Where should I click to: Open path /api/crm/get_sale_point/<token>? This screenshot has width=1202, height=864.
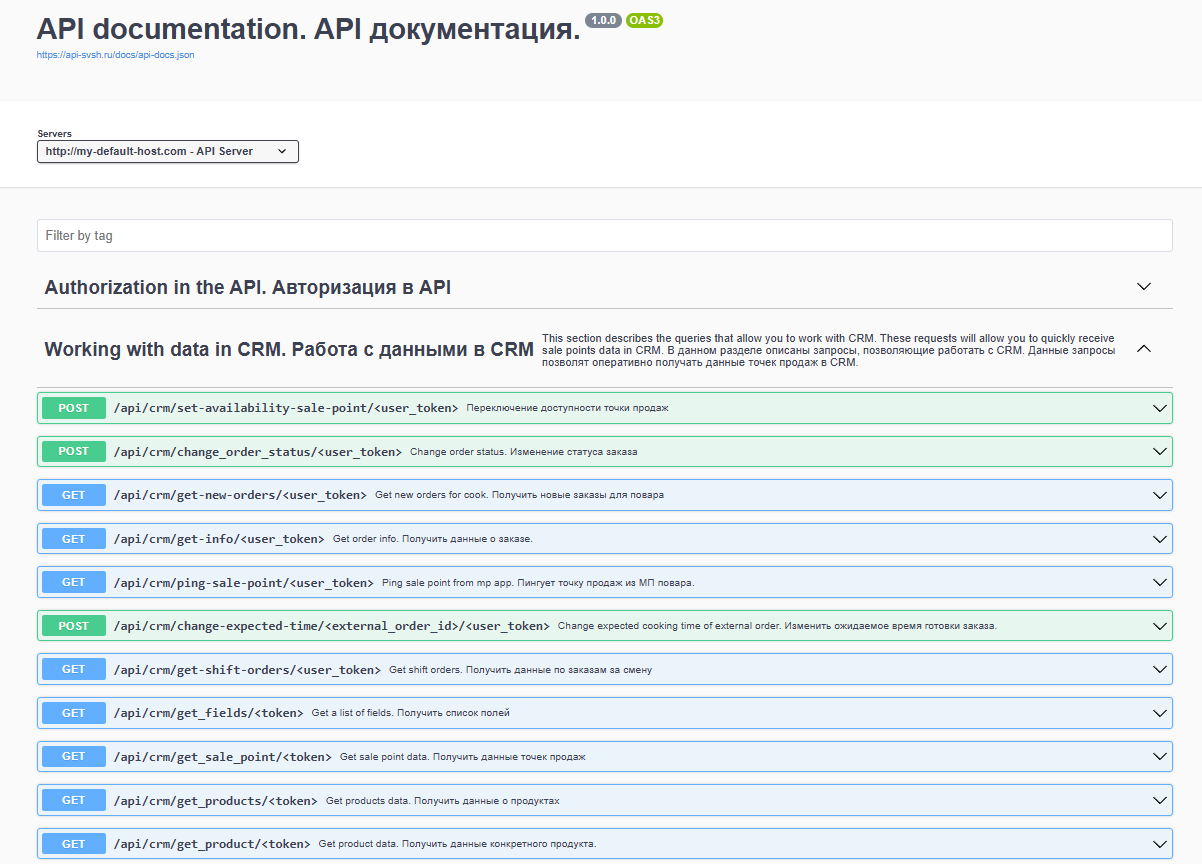point(223,757)
